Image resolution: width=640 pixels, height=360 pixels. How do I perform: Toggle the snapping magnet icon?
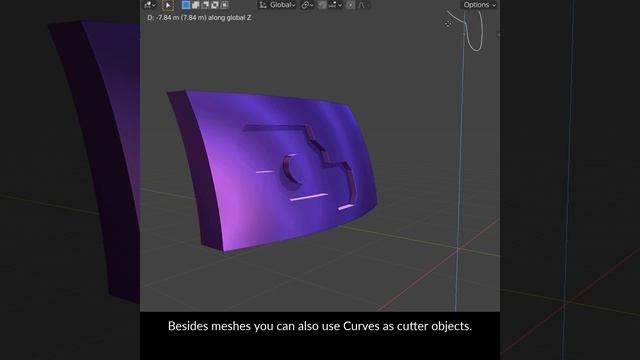(x=322, y=5)
